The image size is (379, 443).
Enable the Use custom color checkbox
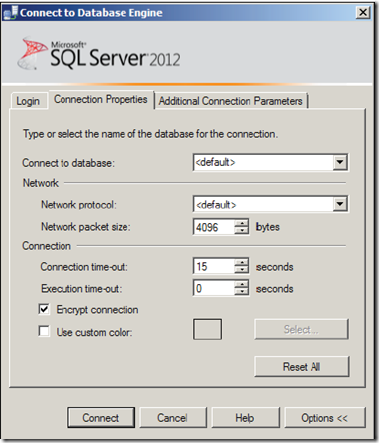pyautogui.click(x=44, y=332)
